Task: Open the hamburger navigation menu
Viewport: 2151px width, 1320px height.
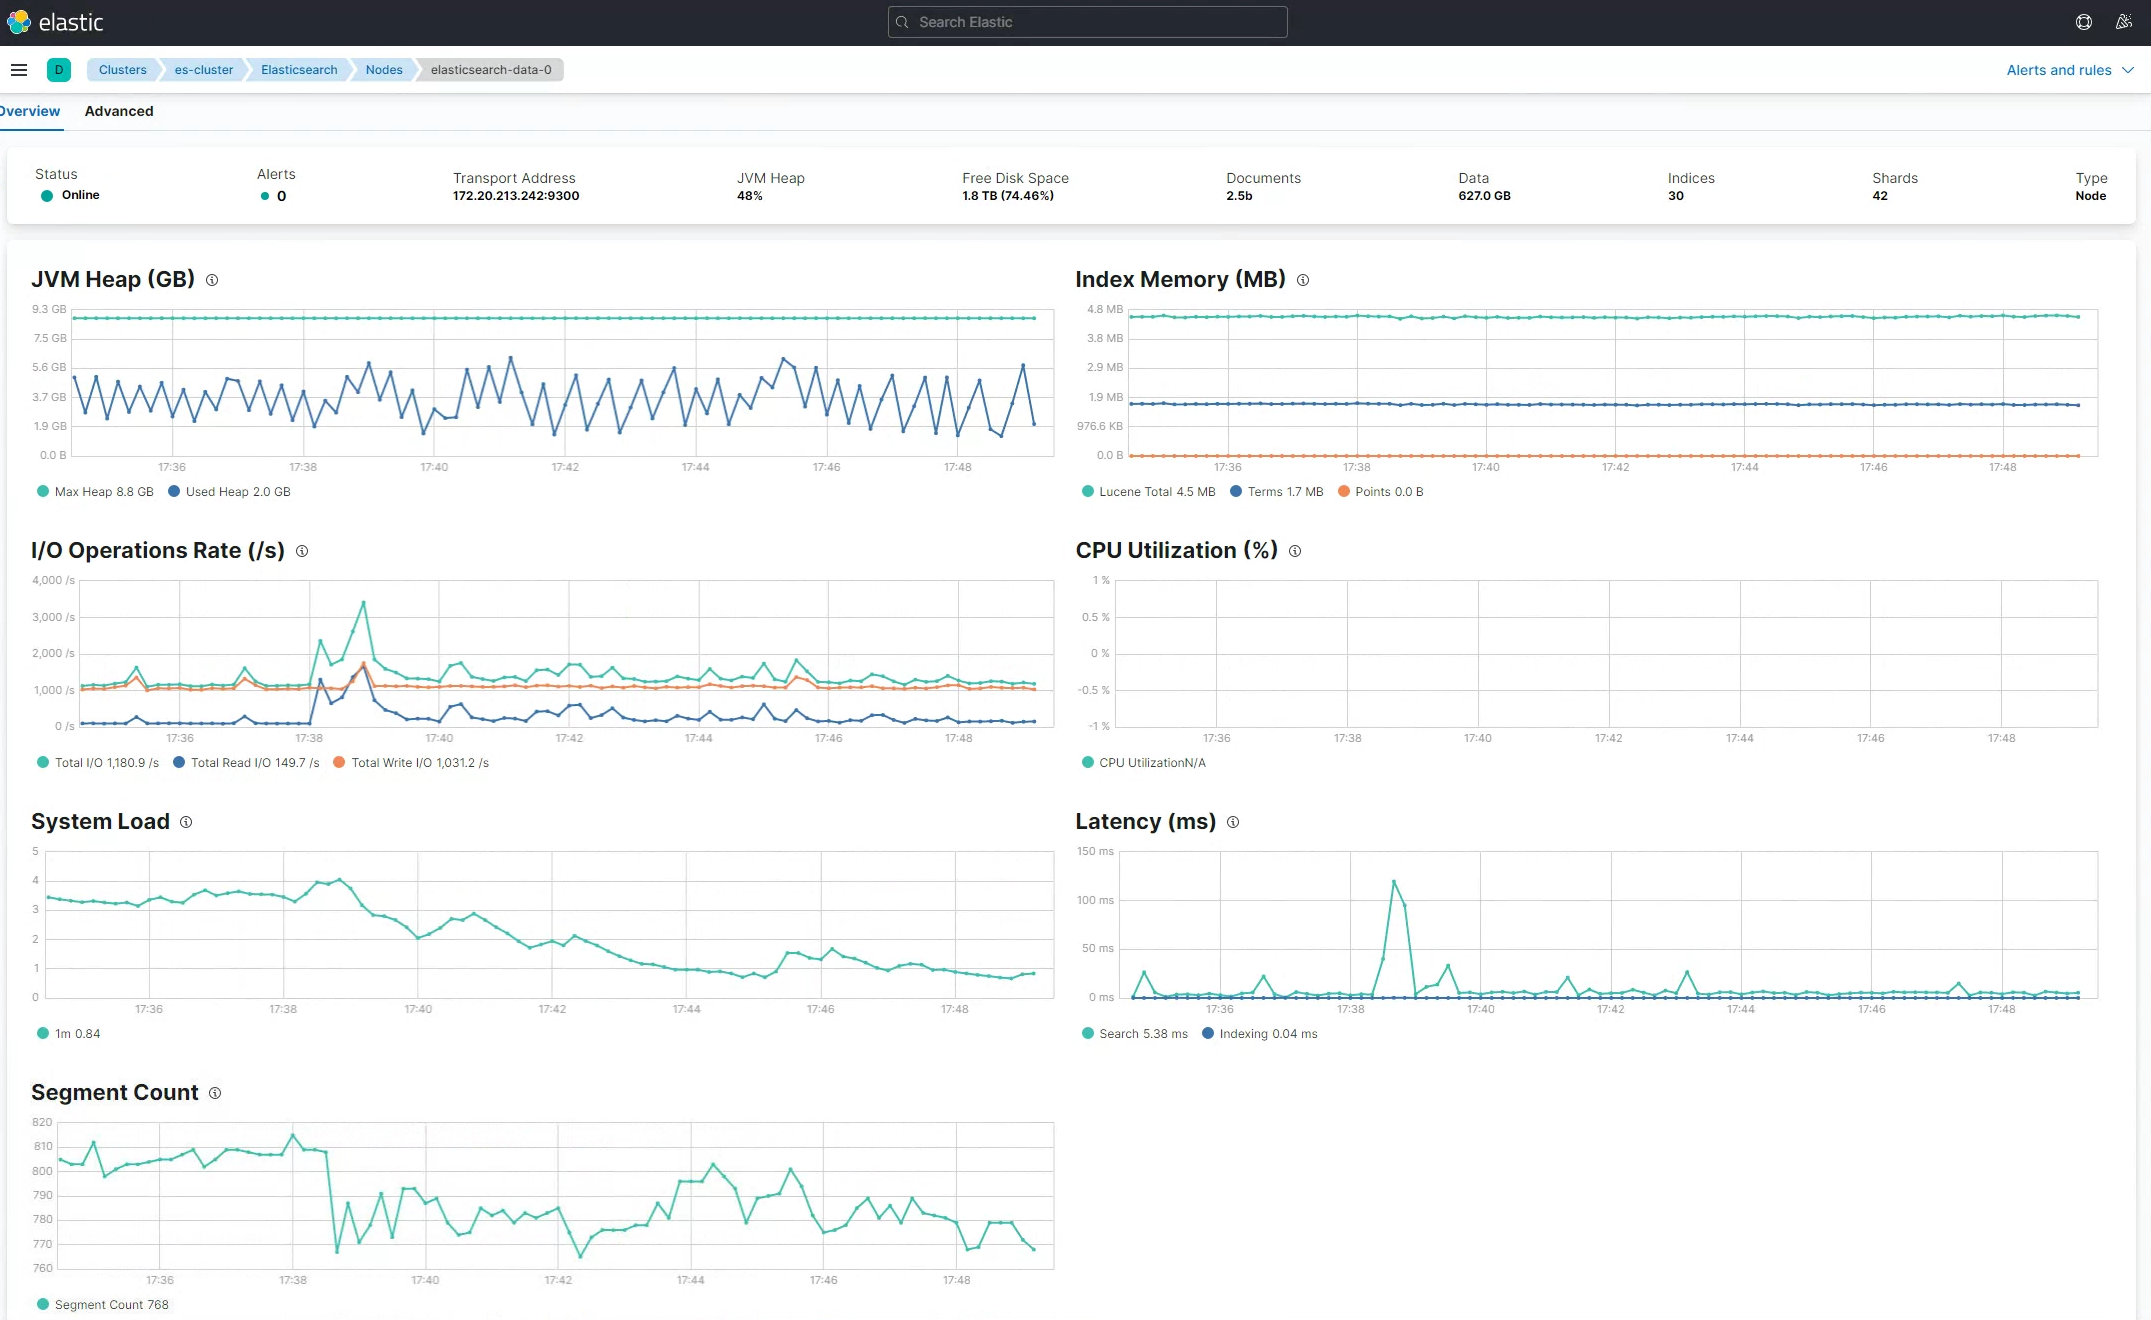Action: [18, 70]
